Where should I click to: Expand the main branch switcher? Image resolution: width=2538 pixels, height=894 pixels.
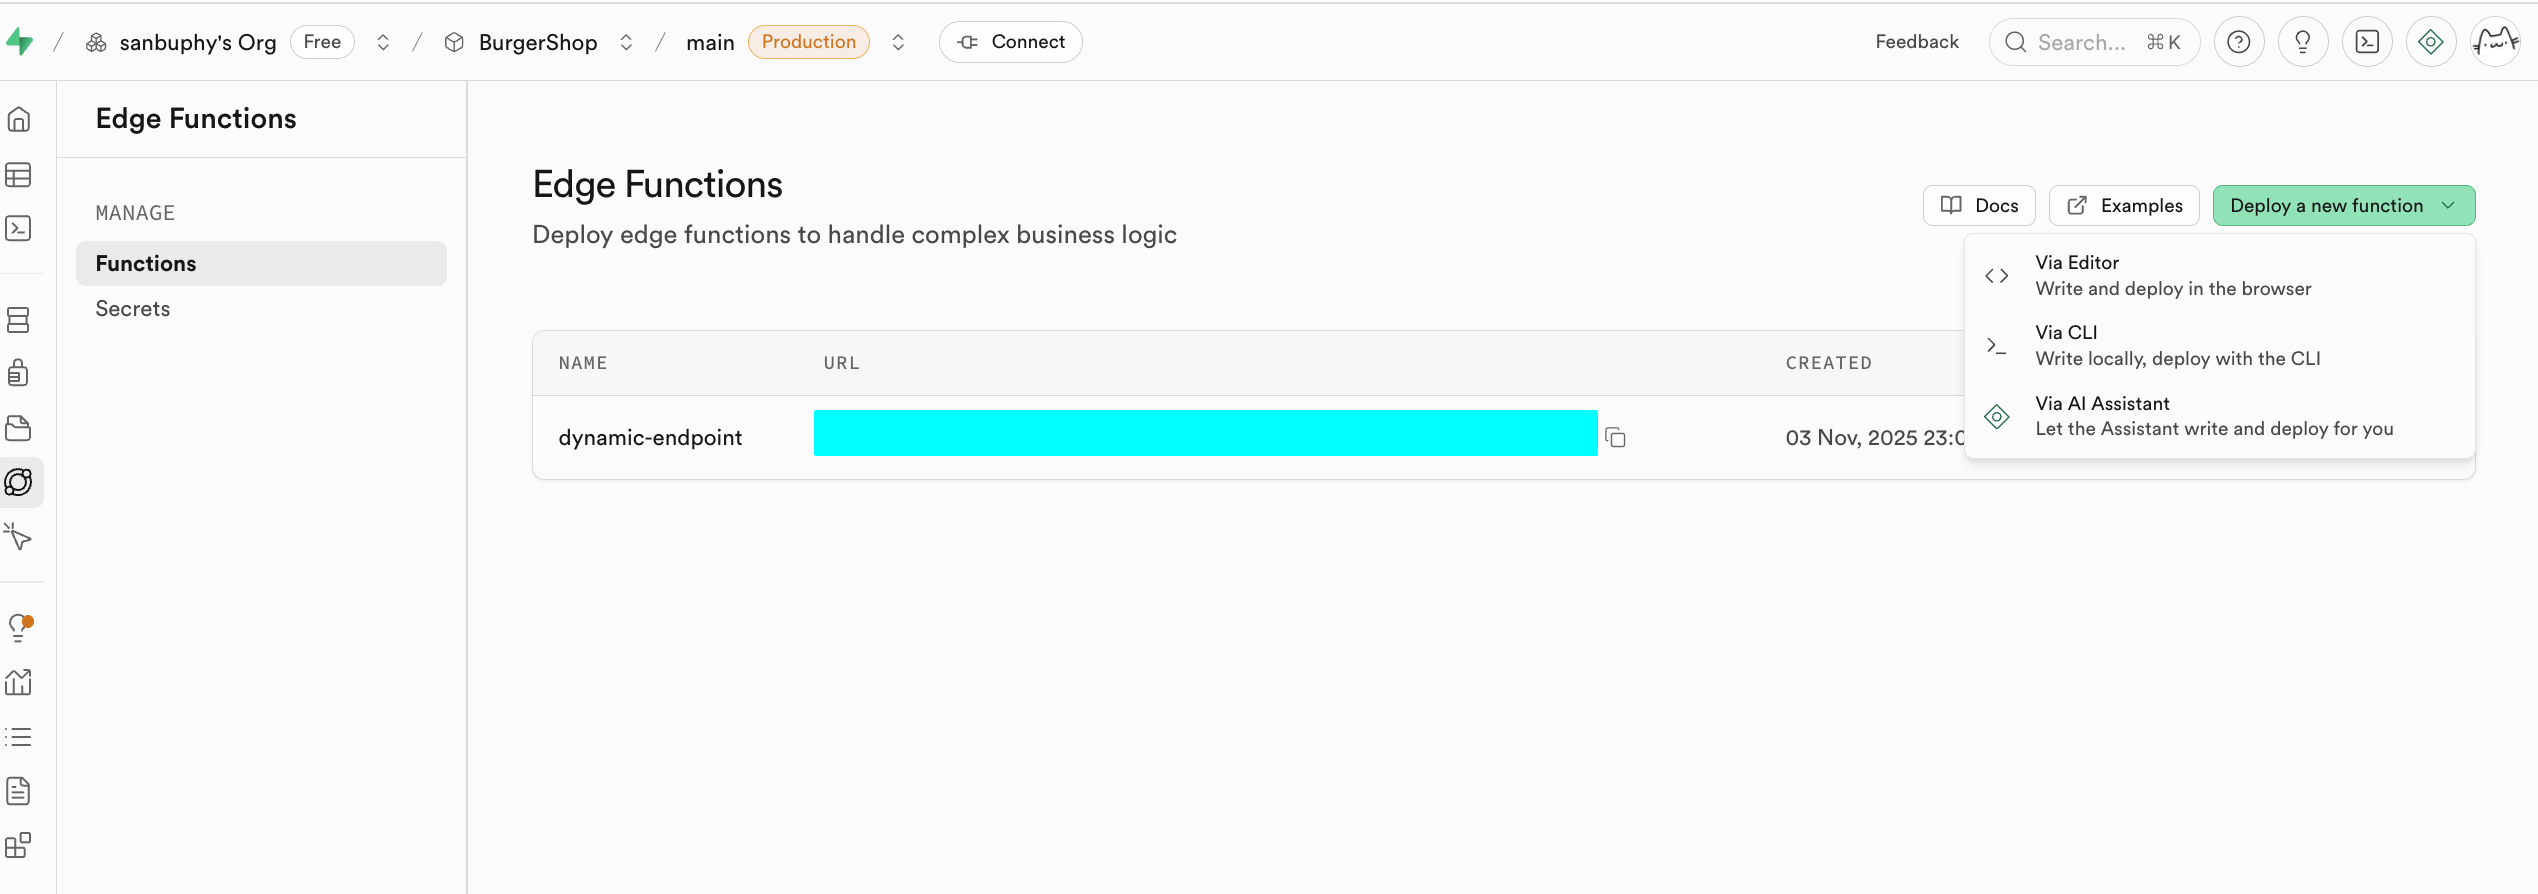point(898,42)
